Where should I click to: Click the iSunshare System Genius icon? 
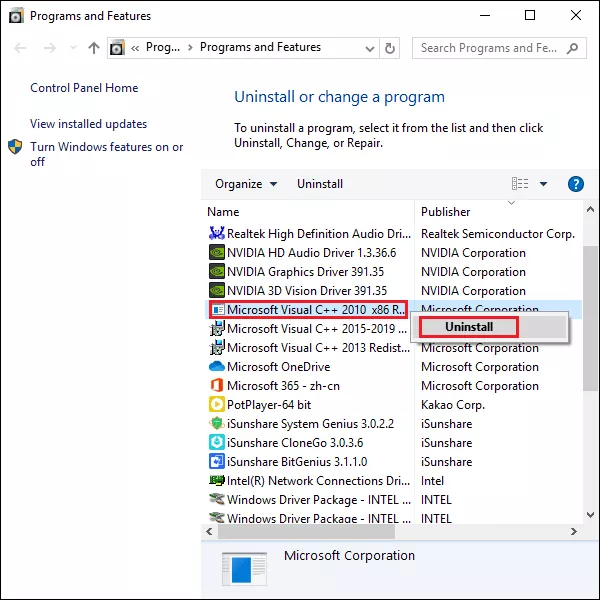click(x=217, y=423)
